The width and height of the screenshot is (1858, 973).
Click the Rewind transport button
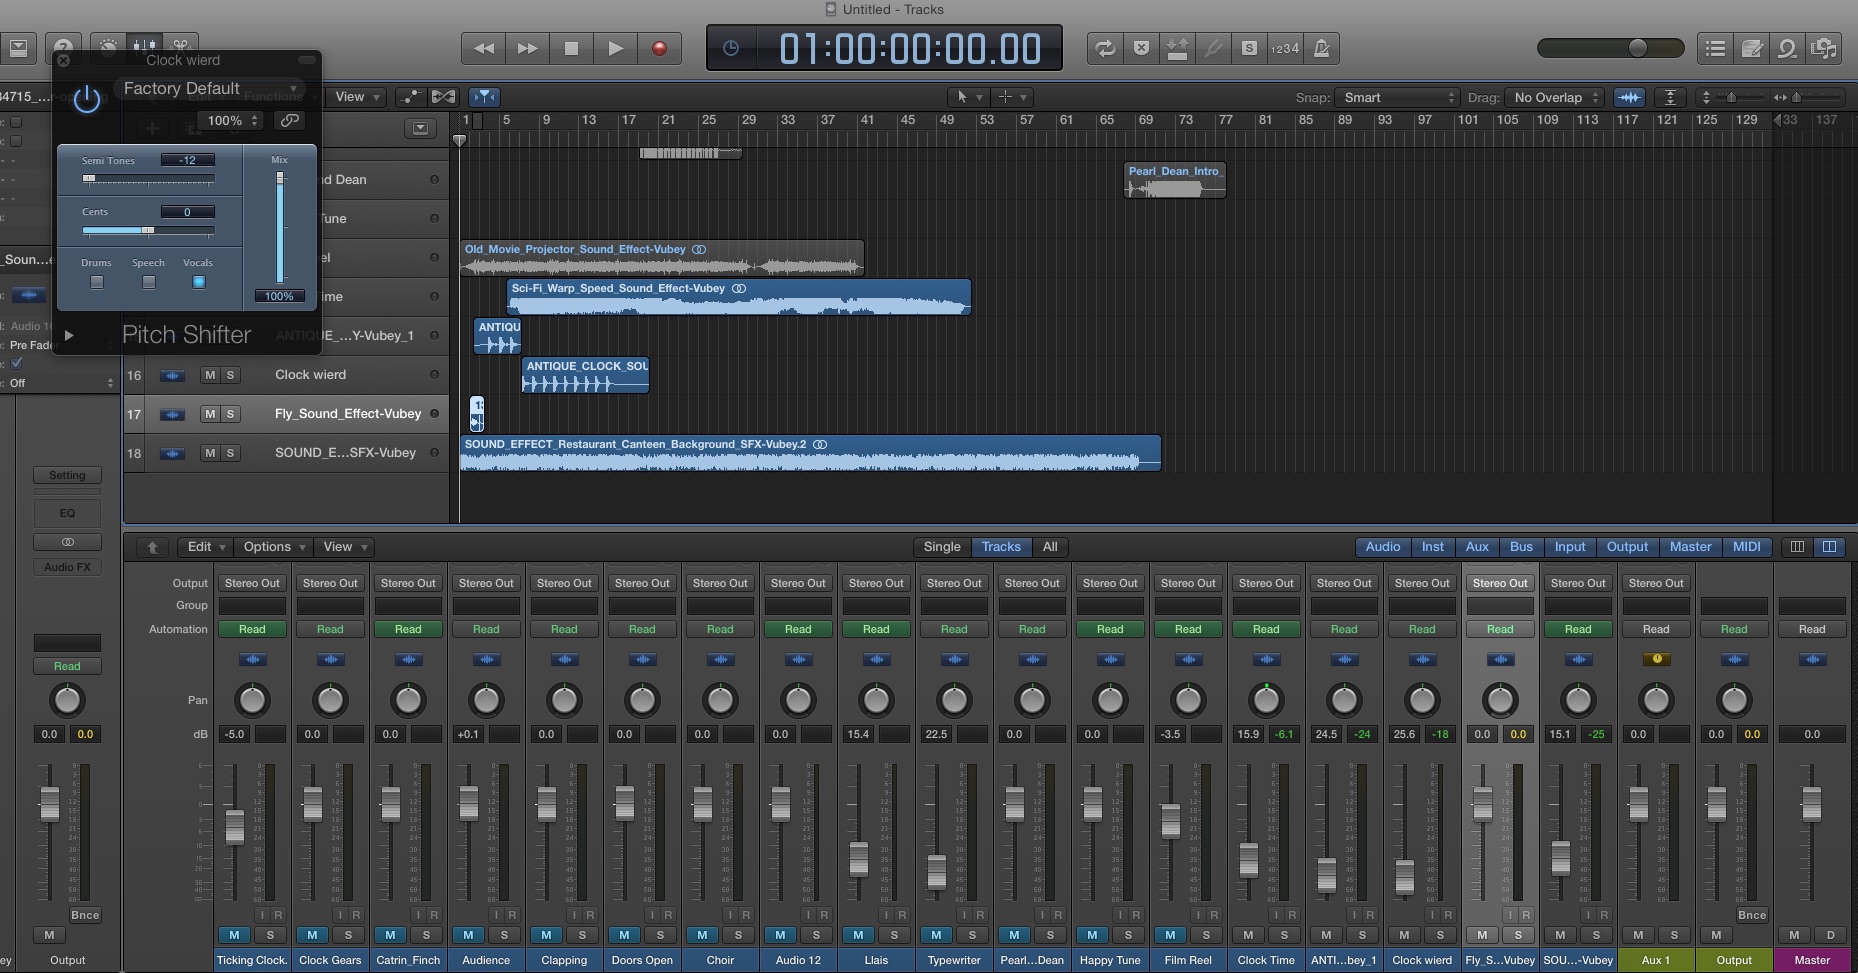click(484, 48)
